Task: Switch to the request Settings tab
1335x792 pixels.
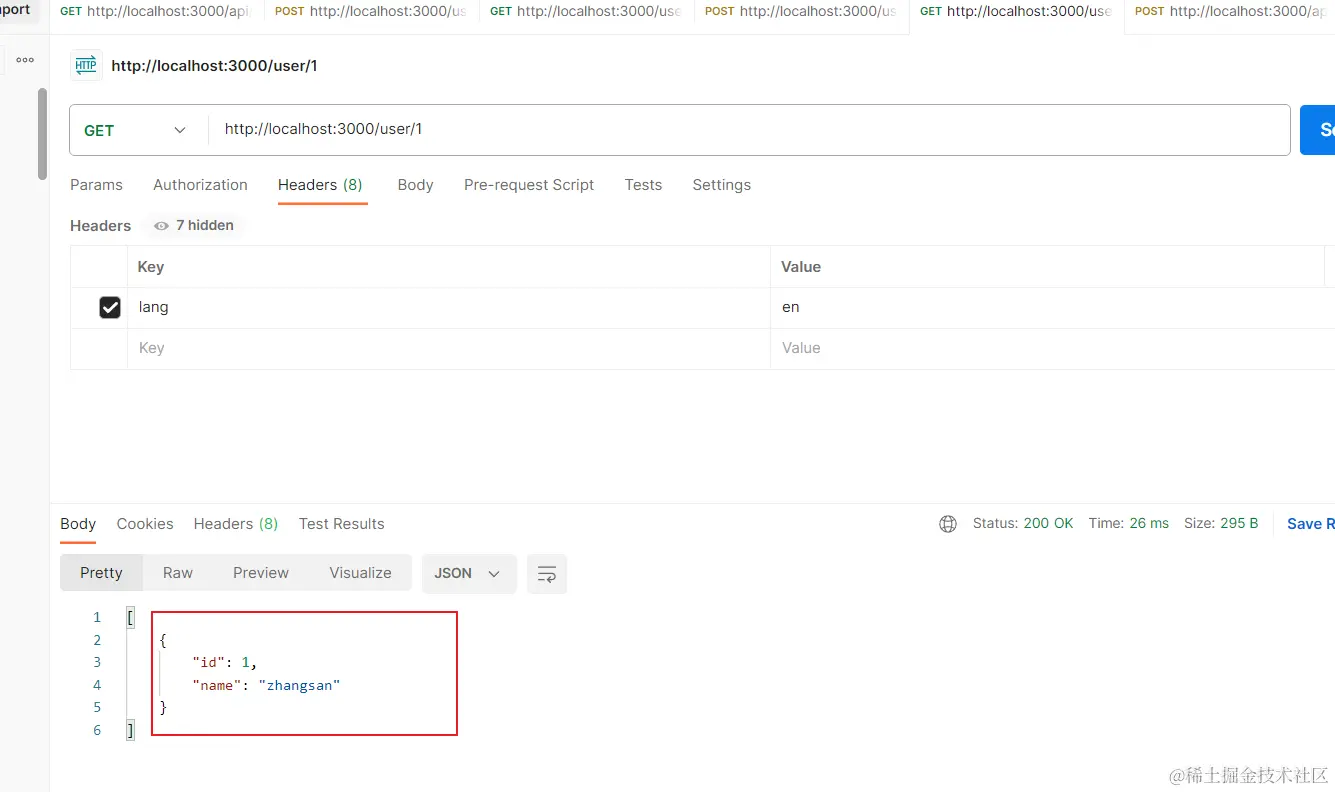Action: click(721, 185)
